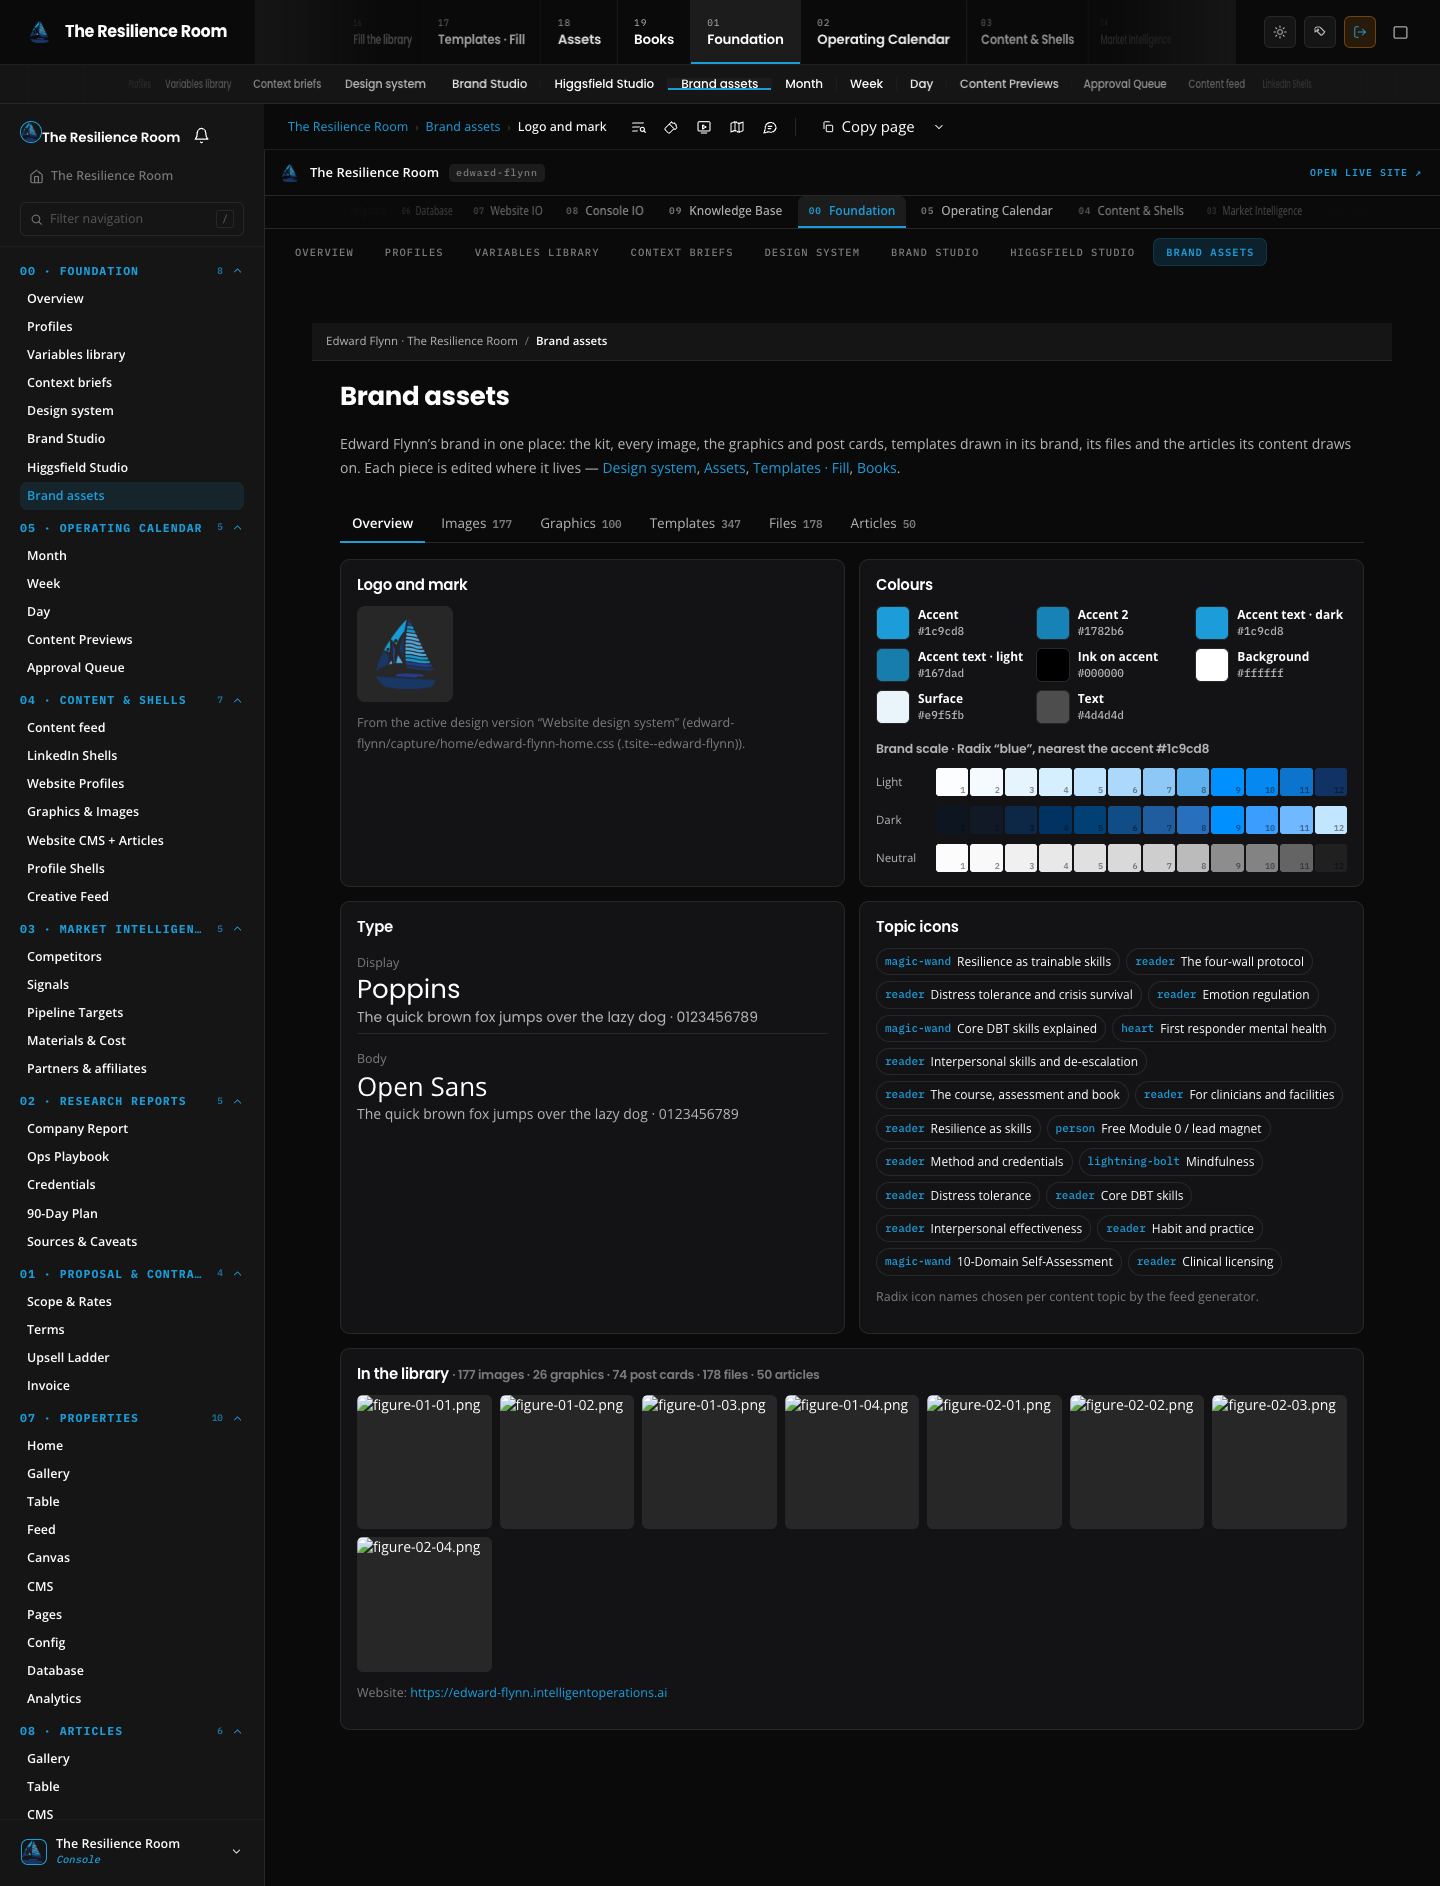Open the Copy page dropdown arrow
This screenshot has height=1886, width=1440.
pyautogui.click(x=938, y=127)
